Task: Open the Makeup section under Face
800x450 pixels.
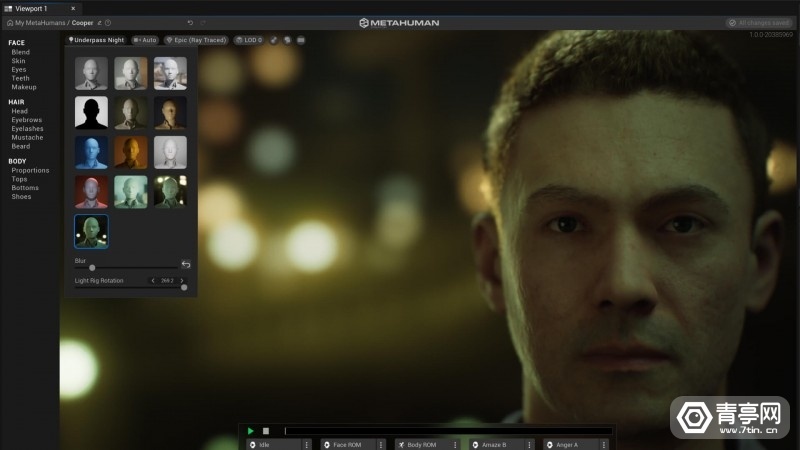Action: (x=24, y=87)
